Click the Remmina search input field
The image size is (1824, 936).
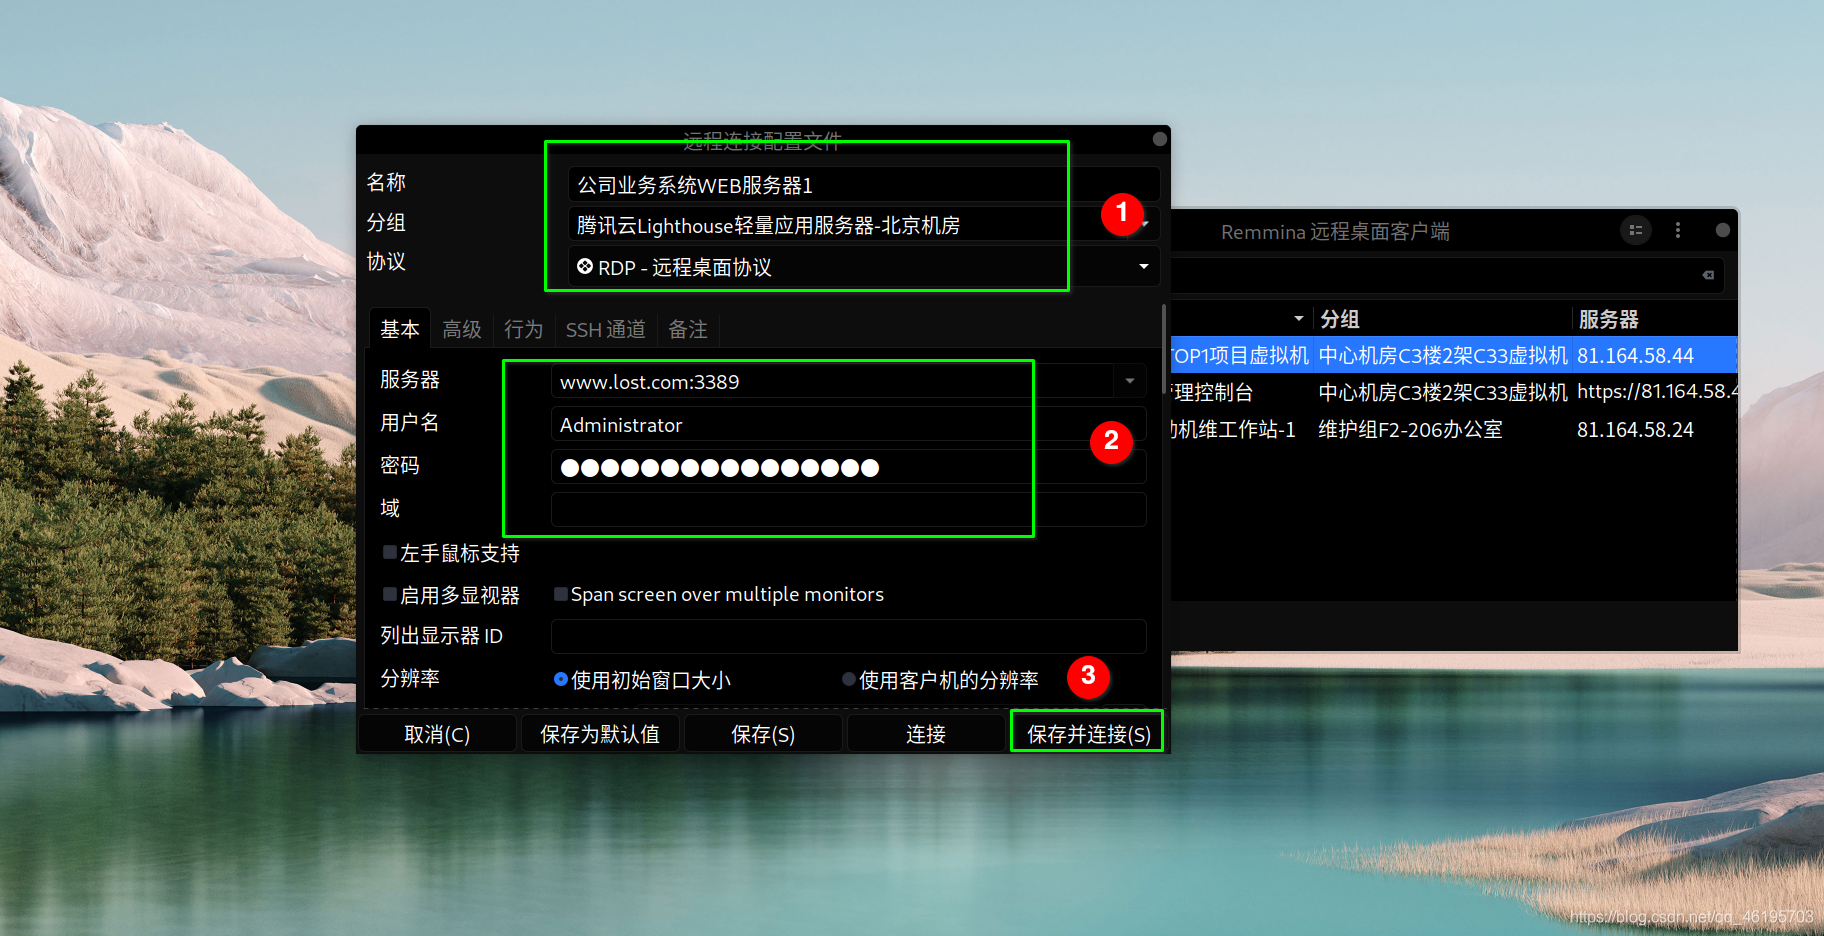coord(1446,275)
